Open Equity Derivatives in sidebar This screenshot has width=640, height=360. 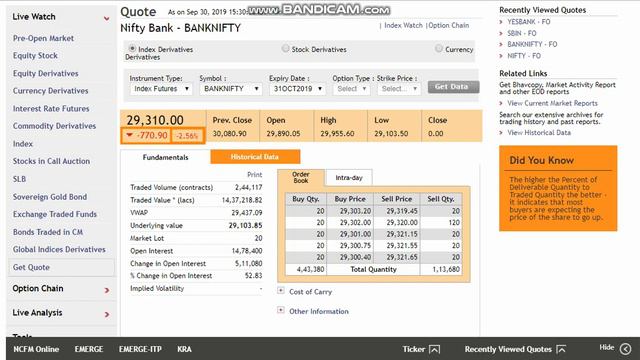(x=45, y=73)
